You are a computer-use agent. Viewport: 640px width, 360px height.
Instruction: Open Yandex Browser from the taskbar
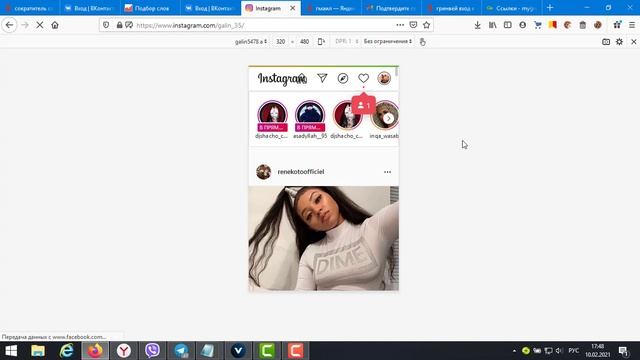124,351
